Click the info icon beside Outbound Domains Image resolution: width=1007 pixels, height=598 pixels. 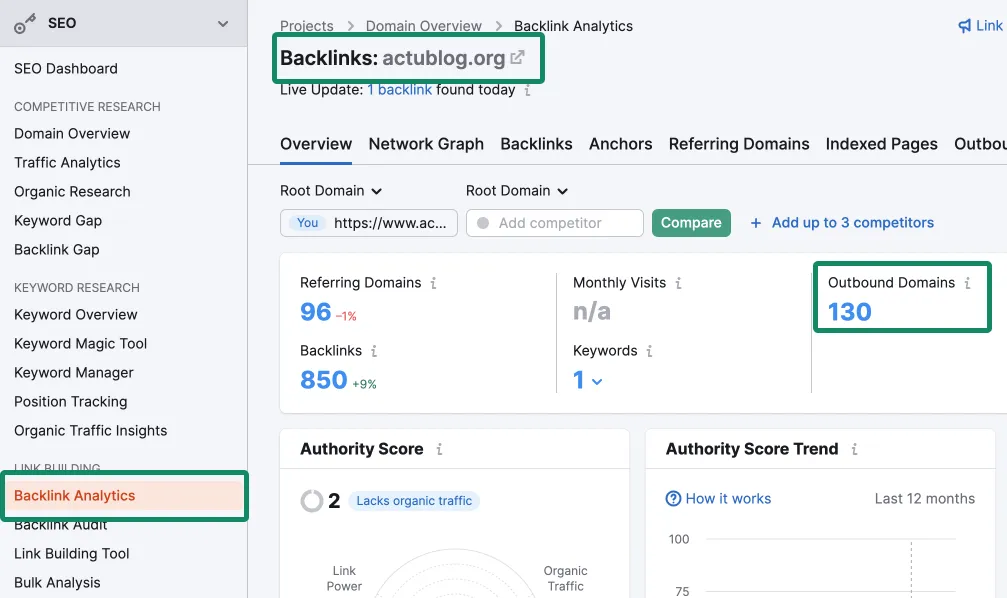click(967, 283)
